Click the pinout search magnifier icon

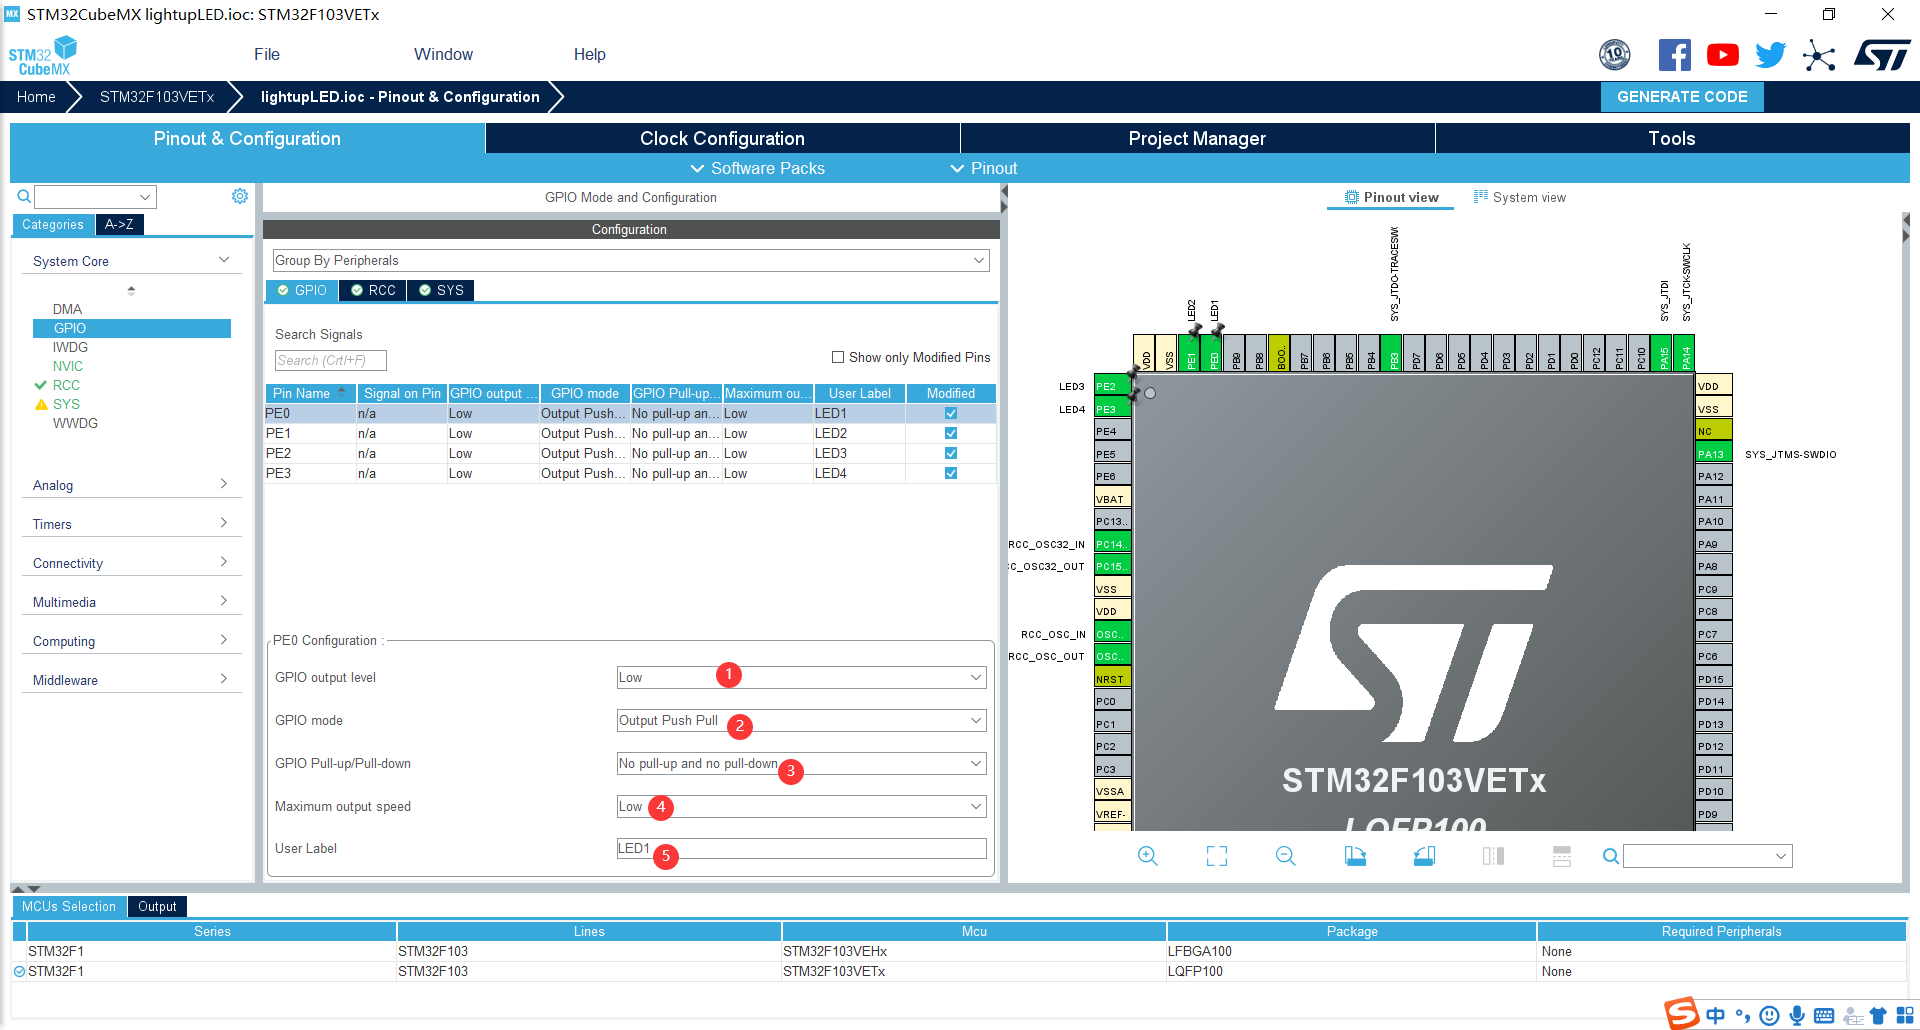click(x=1610, y=856)
